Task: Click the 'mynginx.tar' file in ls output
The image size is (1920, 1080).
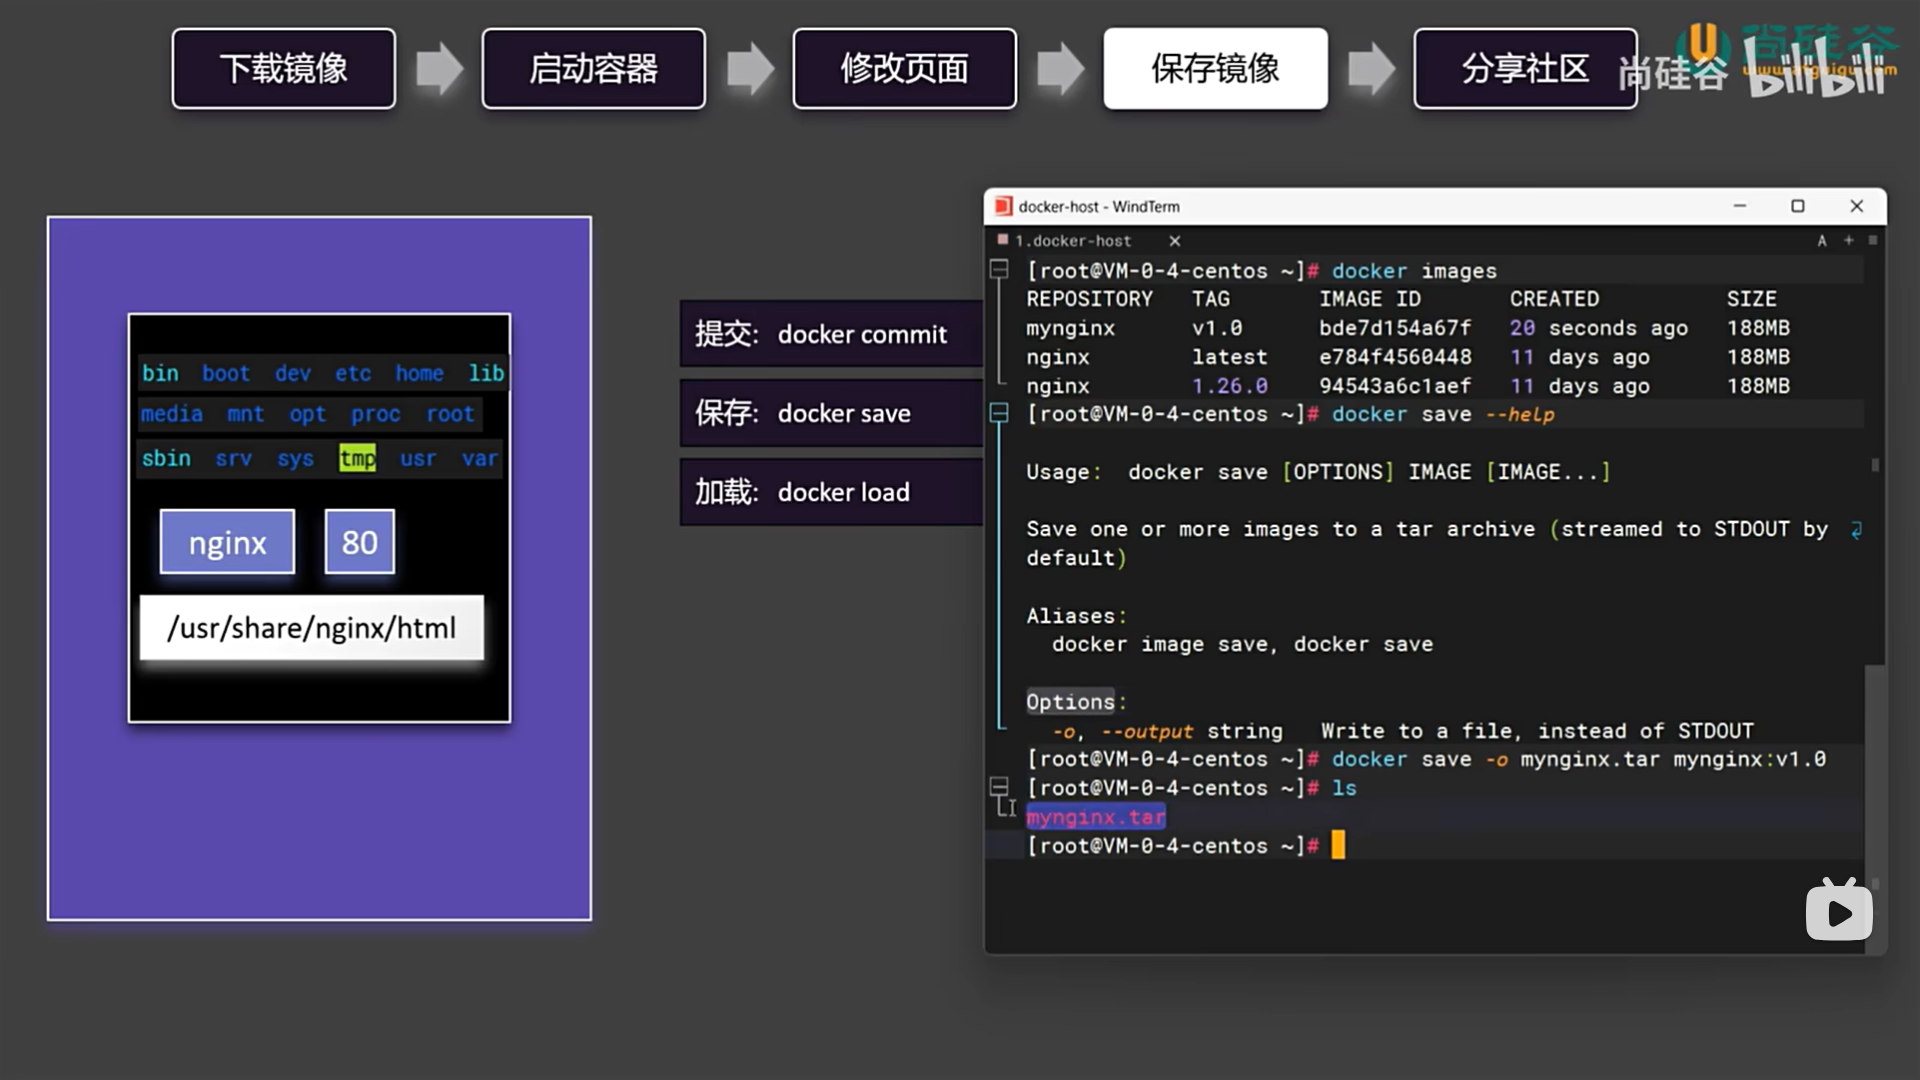Action: coord(1096,817)
